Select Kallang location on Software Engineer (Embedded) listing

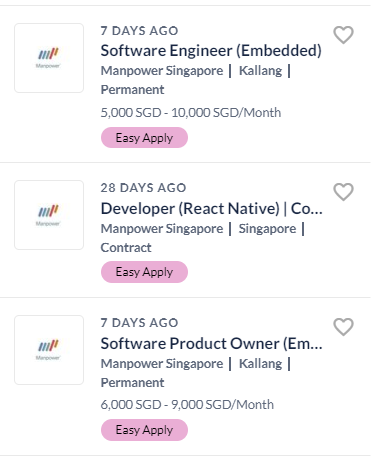[x=261, y=71]
